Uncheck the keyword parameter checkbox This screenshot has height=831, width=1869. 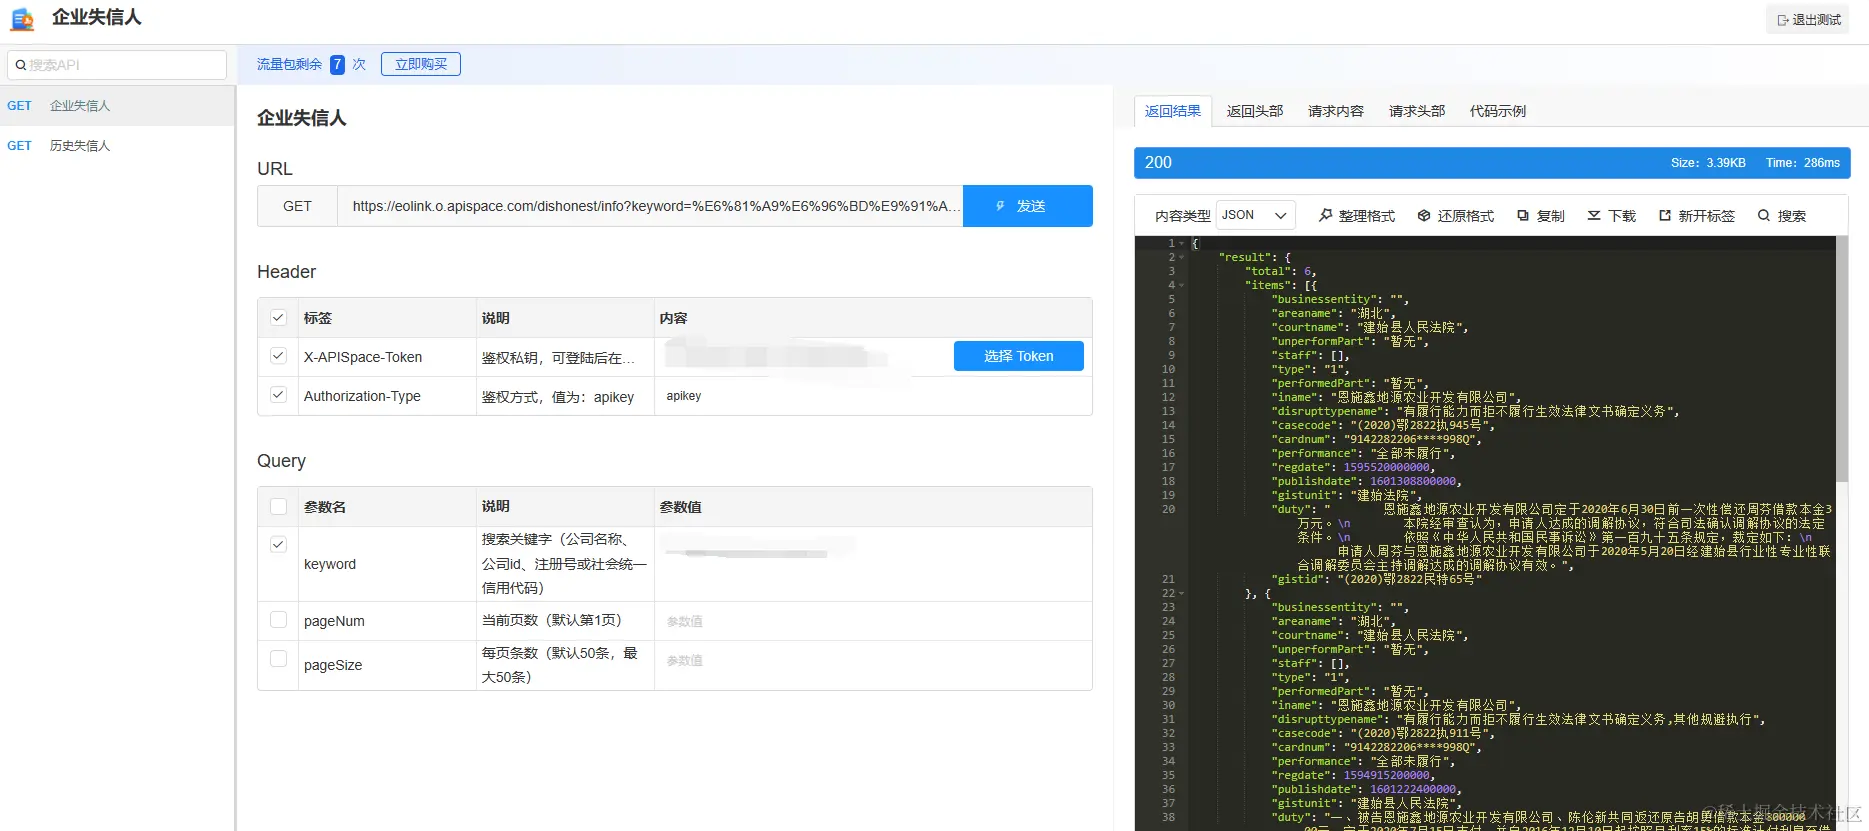pos(278,545)
